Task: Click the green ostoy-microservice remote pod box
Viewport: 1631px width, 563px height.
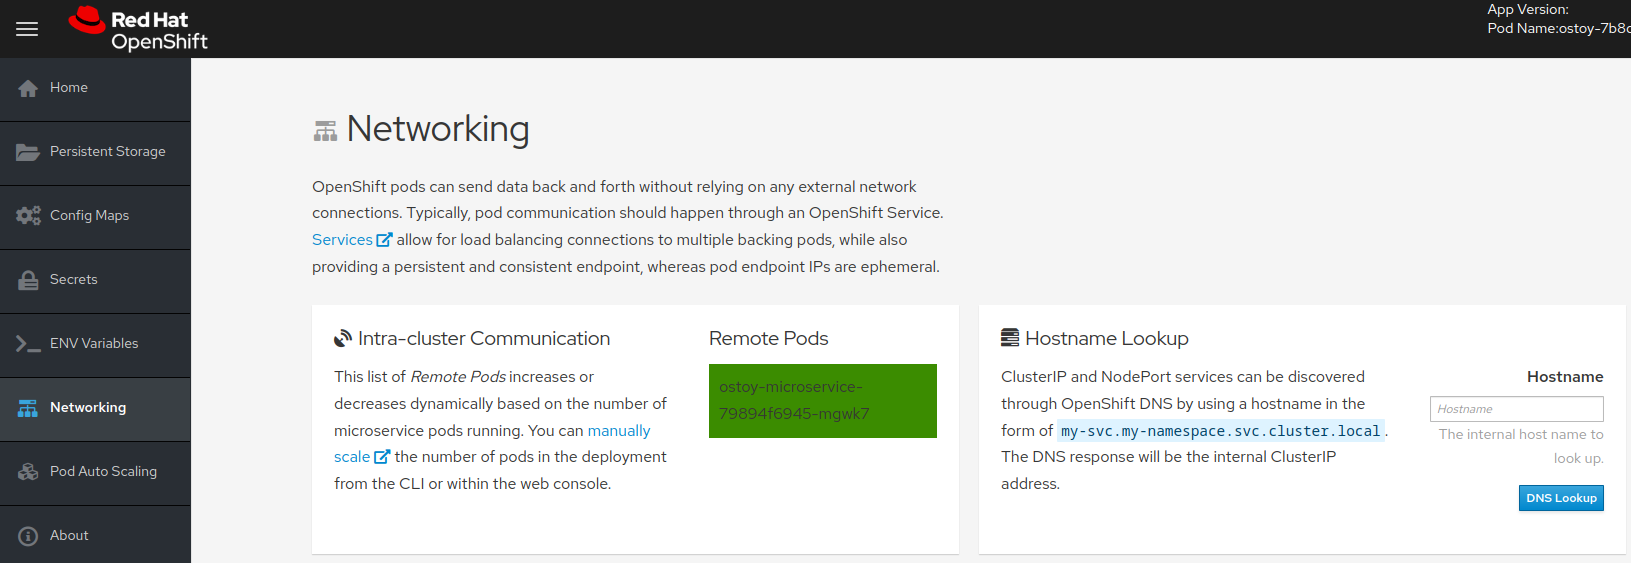Action: pyautogui.click(x=823, y=401)
